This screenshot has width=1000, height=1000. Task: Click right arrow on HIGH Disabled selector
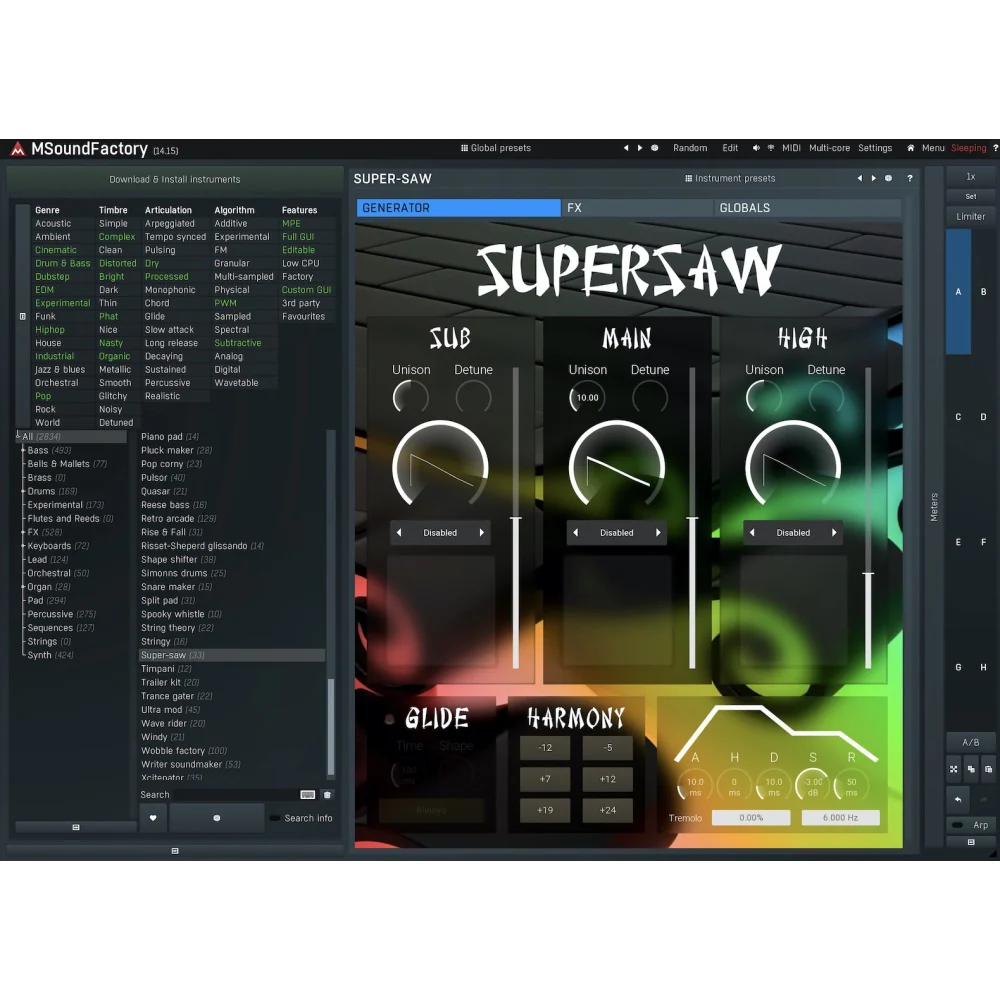click(834, 533)
